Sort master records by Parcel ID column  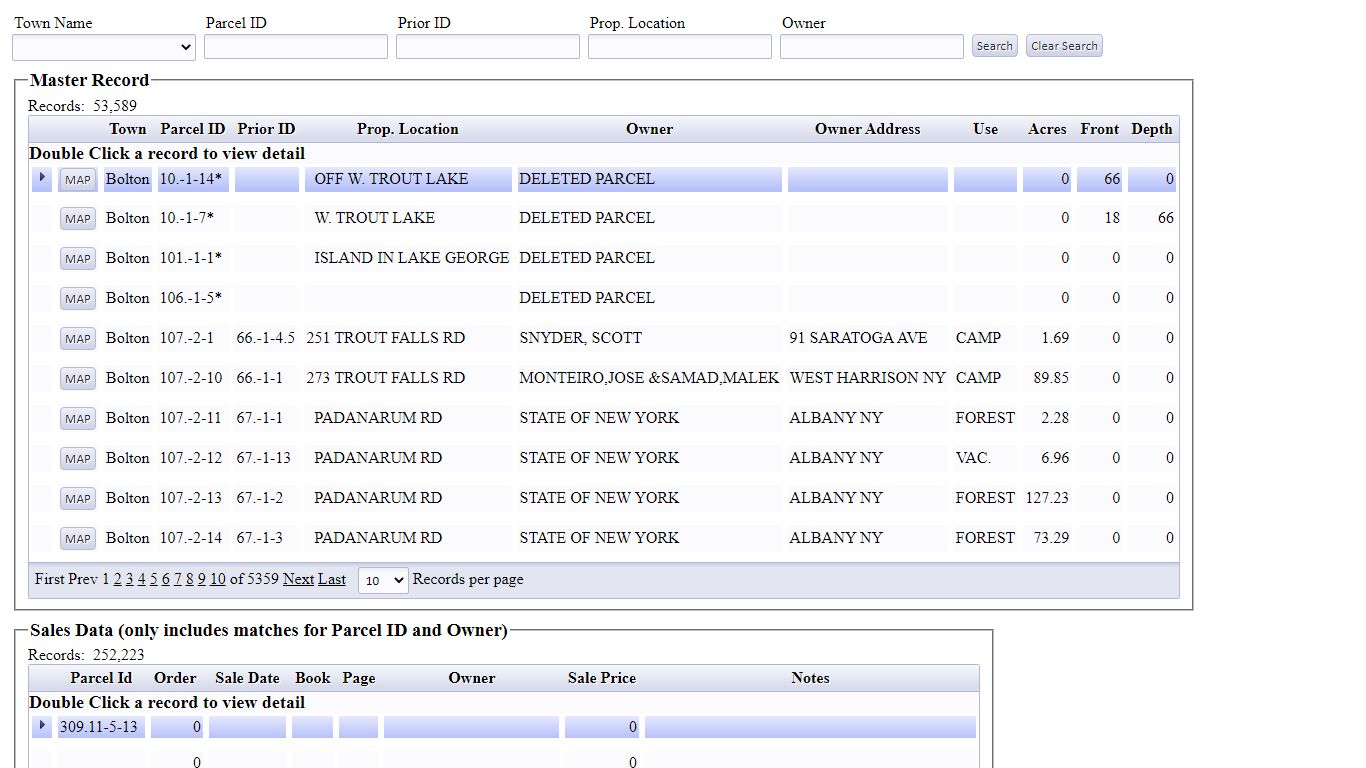193,129
